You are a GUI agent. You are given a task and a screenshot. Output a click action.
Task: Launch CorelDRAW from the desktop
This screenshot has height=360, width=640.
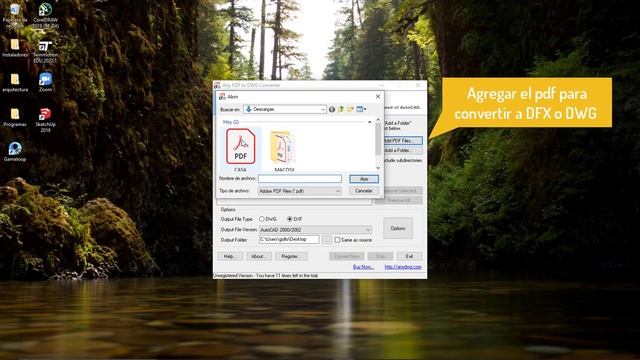[45, 16]
